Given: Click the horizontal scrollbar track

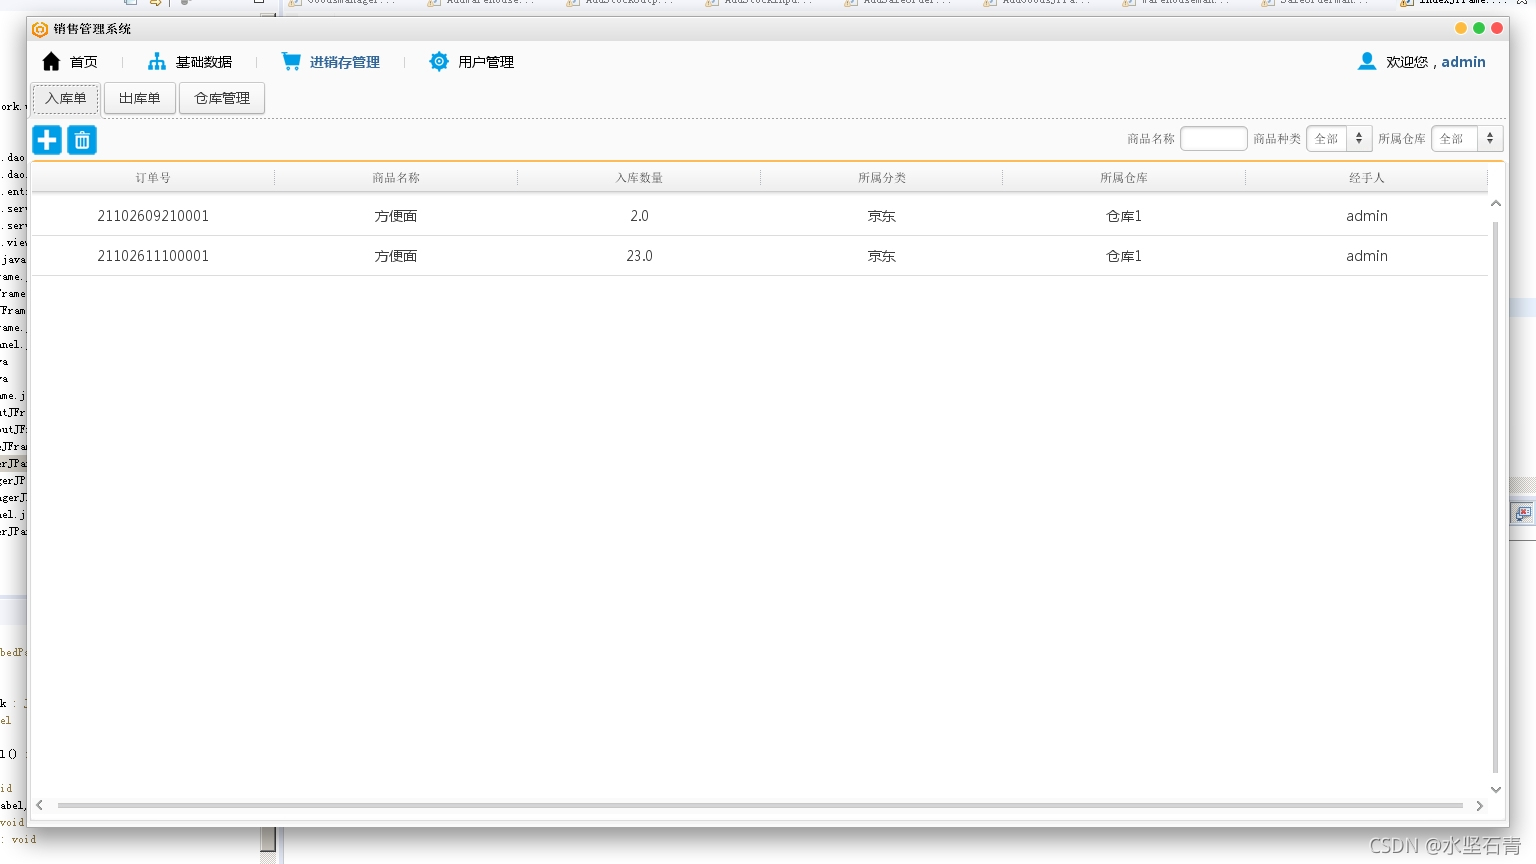Looking at the screenshot, I should tap(760, 805).
